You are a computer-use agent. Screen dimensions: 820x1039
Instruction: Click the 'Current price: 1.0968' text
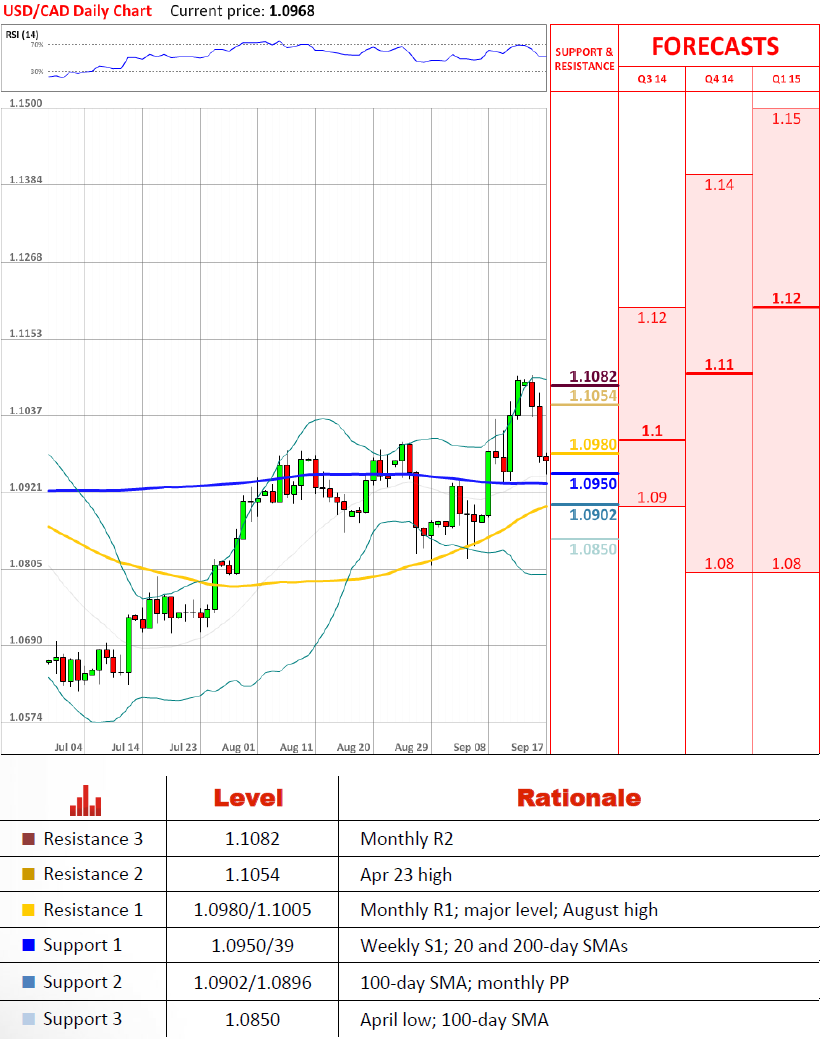click(243, 11)
